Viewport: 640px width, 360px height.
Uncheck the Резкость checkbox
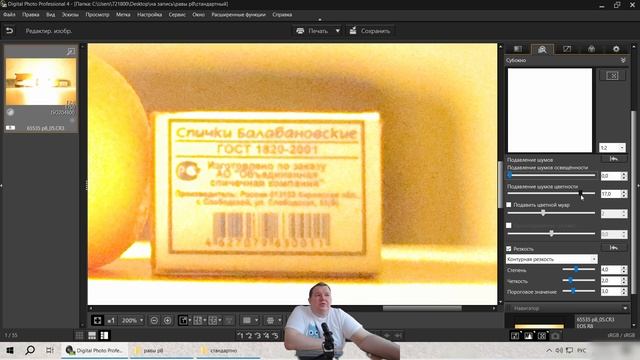tap(509, 249)
